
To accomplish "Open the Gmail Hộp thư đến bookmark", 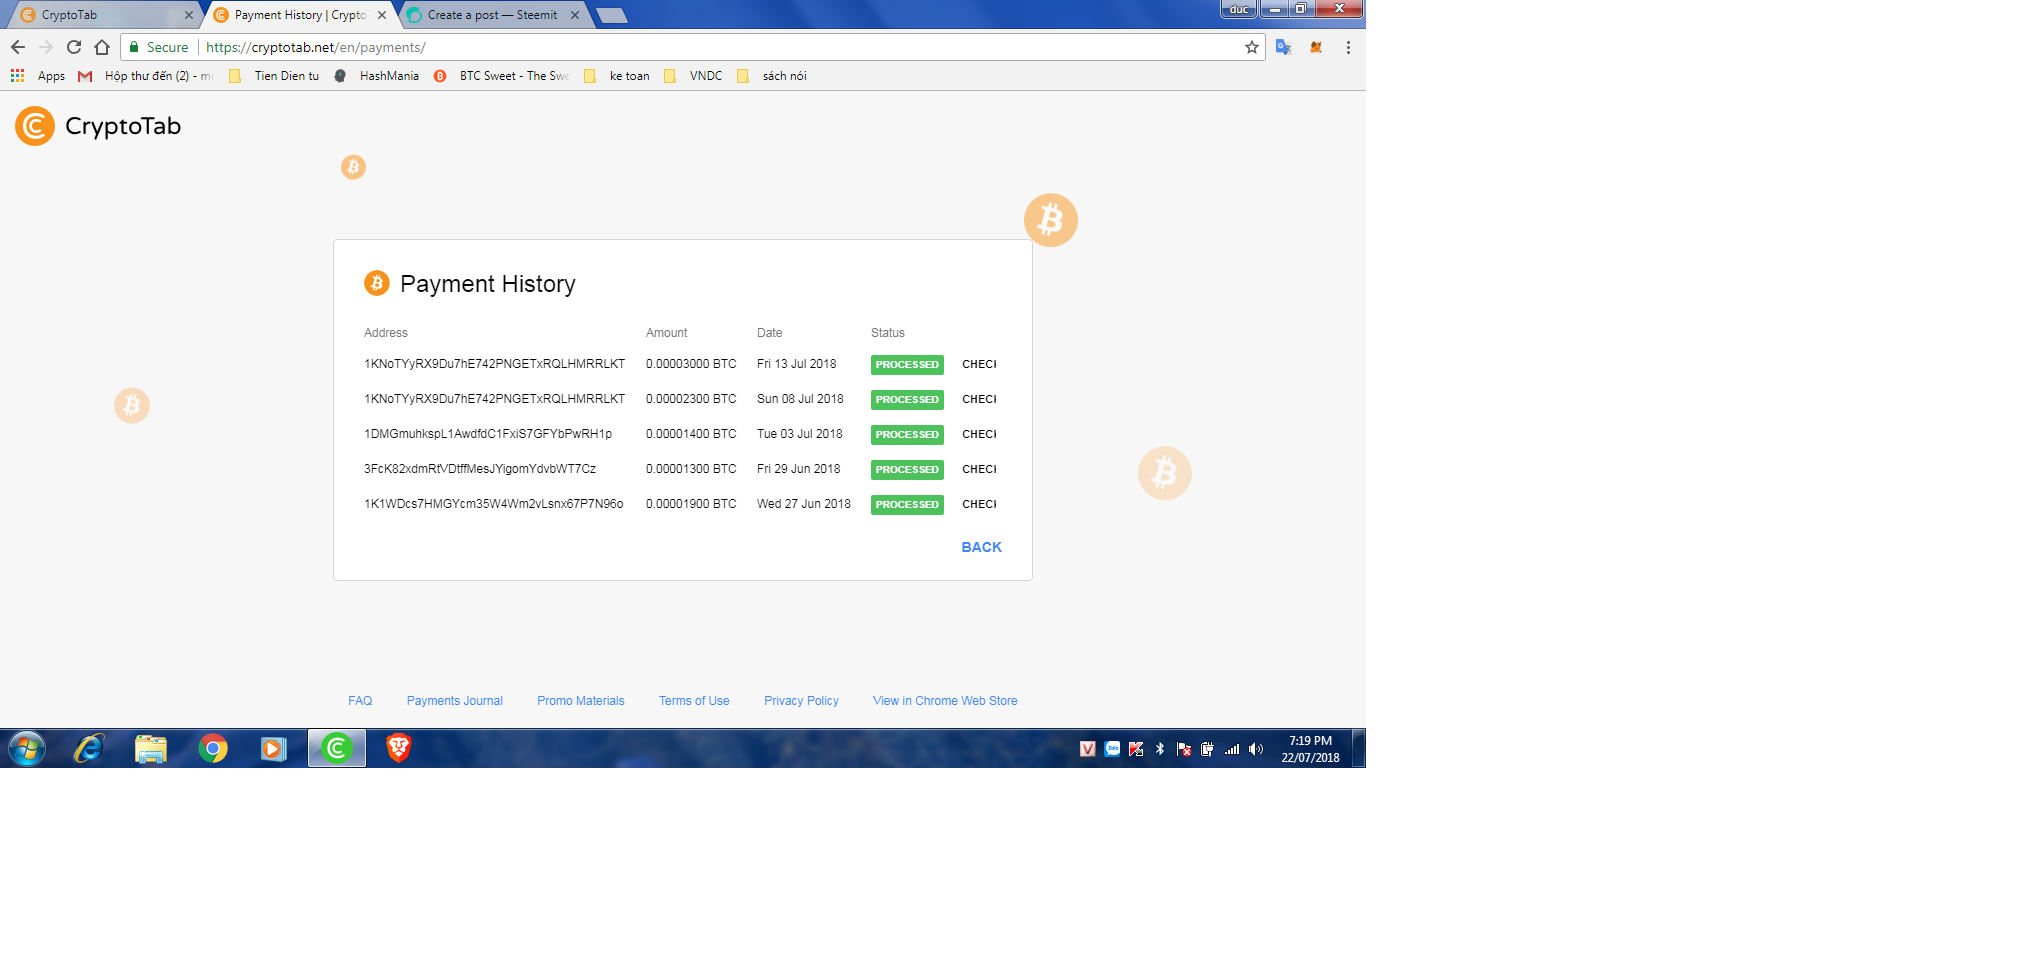I will 146,76.
